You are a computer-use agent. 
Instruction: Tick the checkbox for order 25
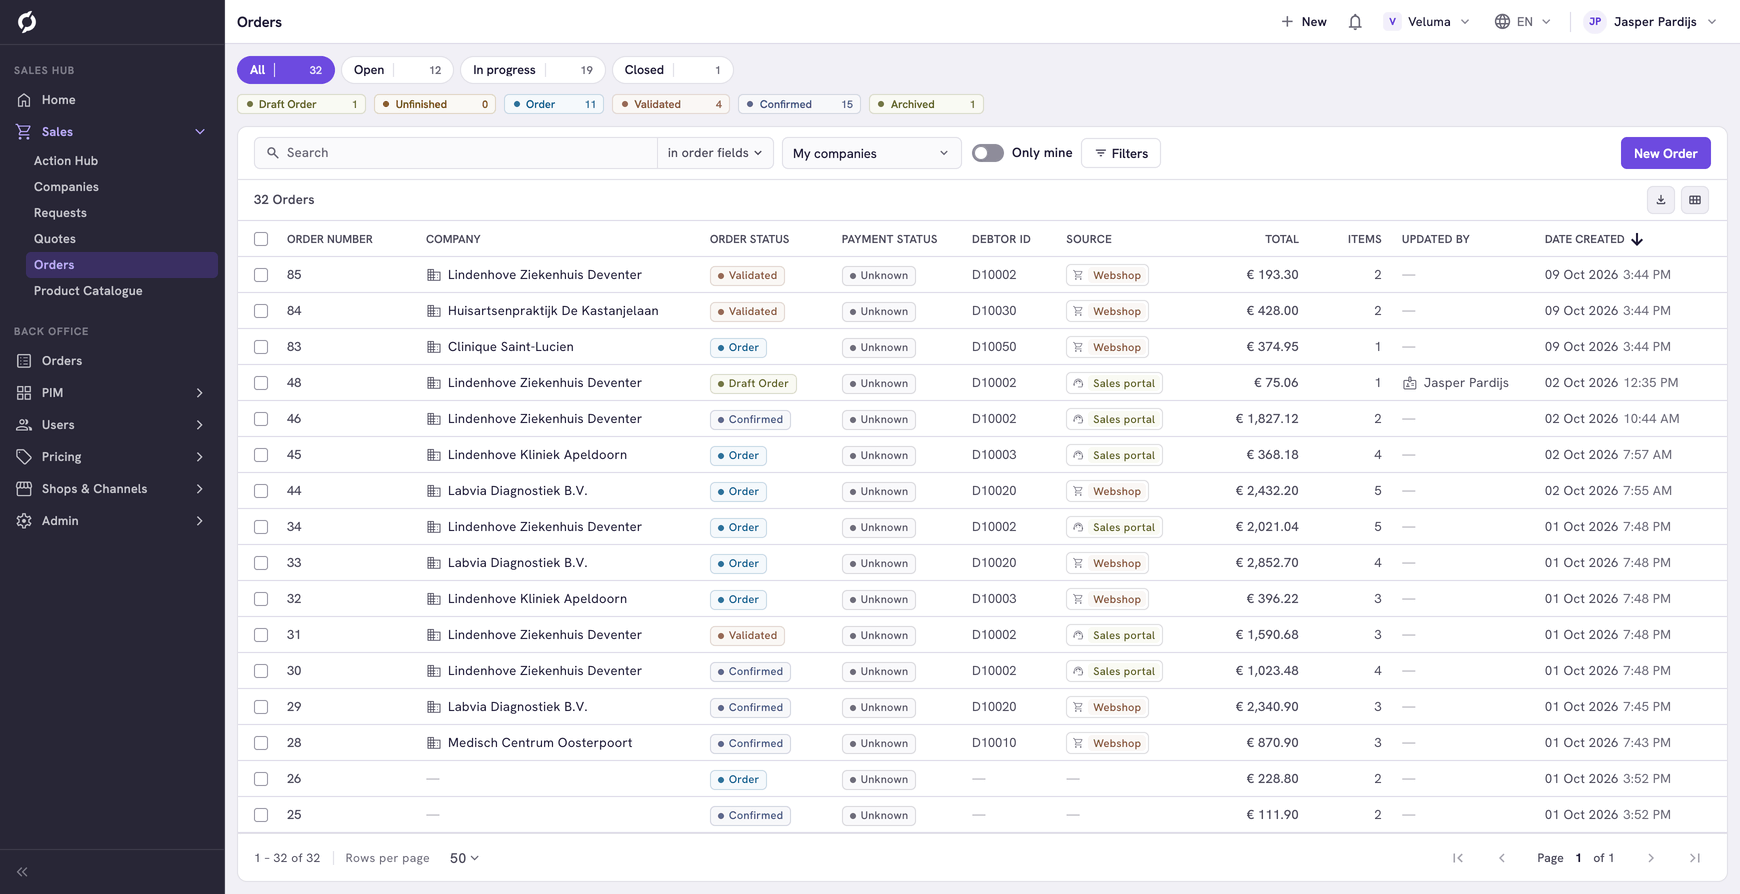261,815
